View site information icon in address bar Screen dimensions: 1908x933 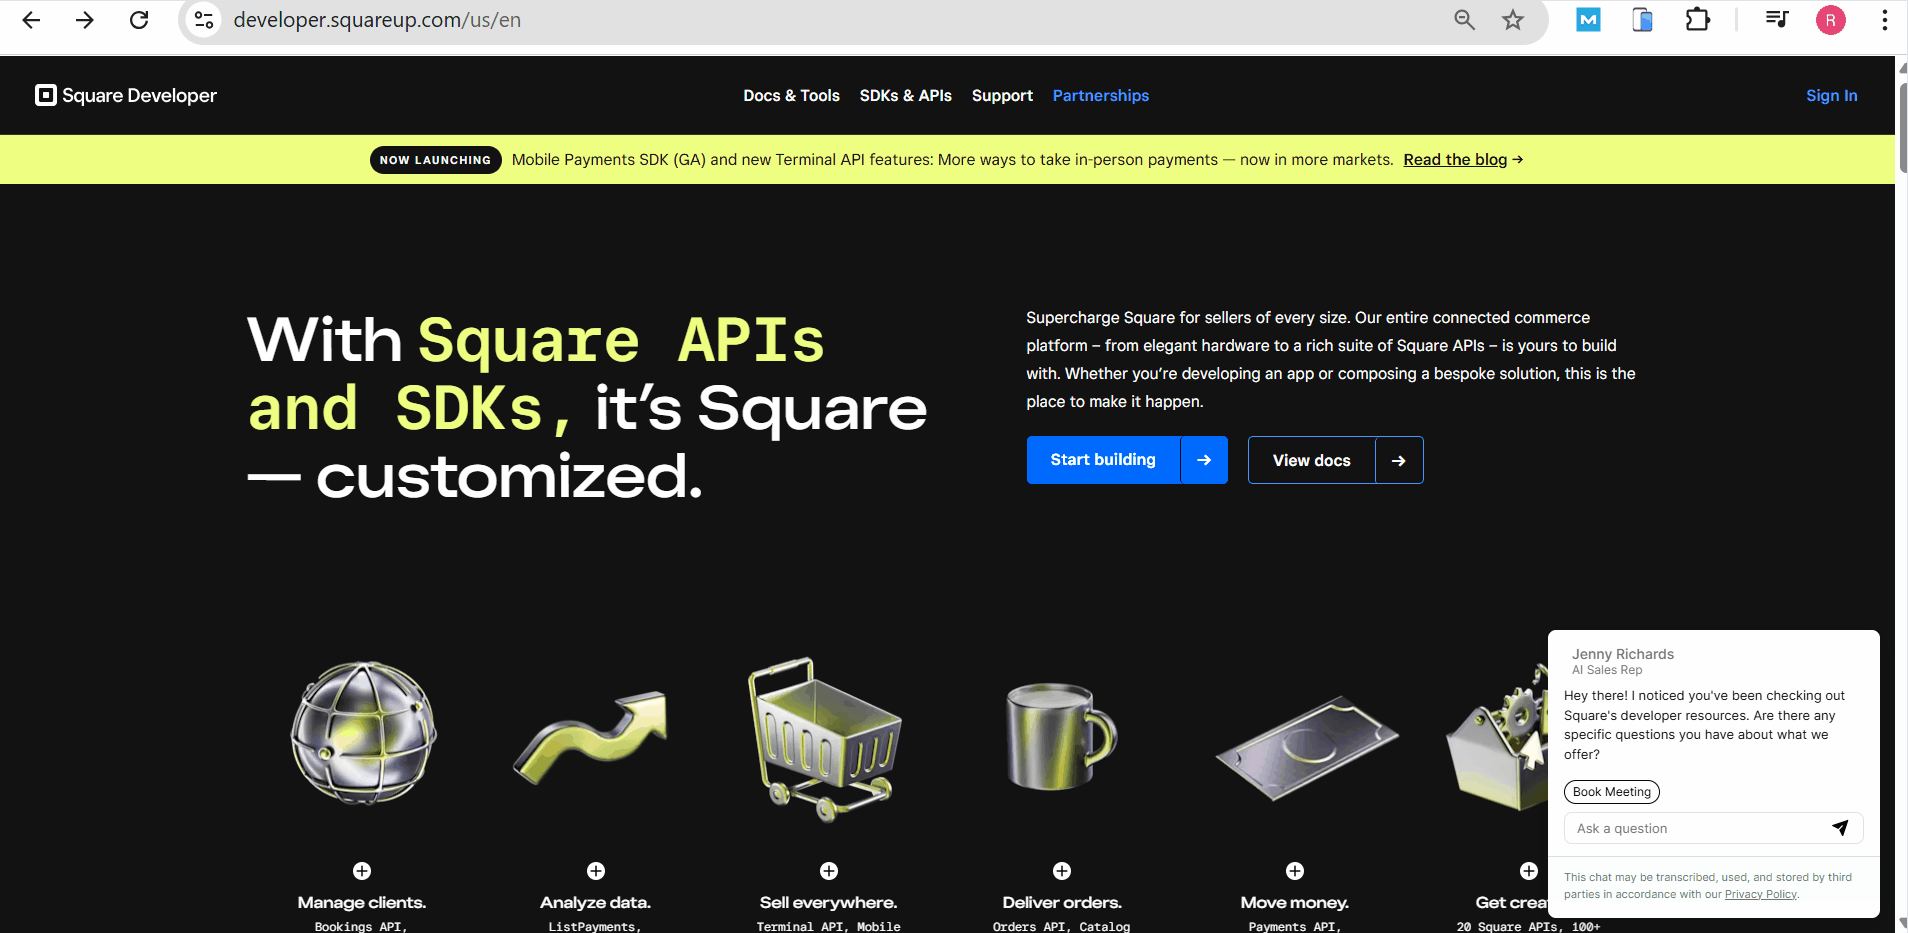[x=204, y=20]
